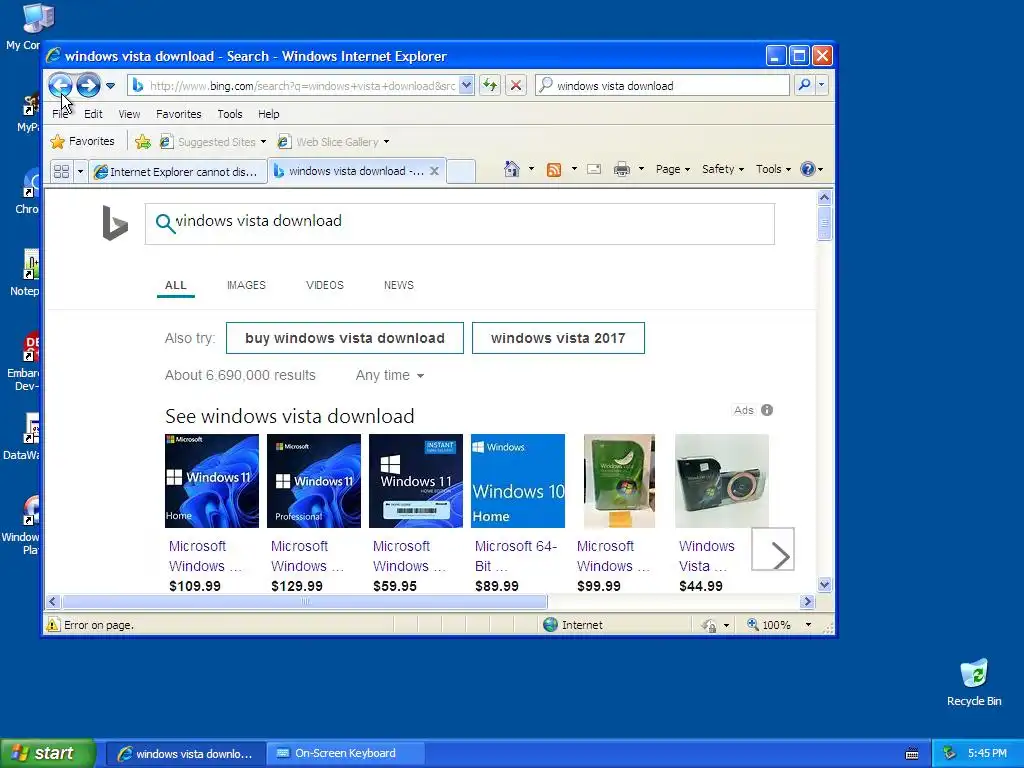The height and width of the screenshot is (768, 1024).
Task: Click the blue Help question mark icon
Action: (x=808, y=169)
